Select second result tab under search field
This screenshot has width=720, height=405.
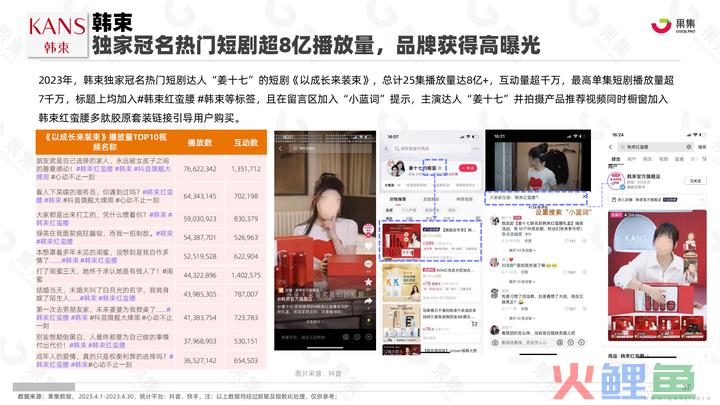632,159
